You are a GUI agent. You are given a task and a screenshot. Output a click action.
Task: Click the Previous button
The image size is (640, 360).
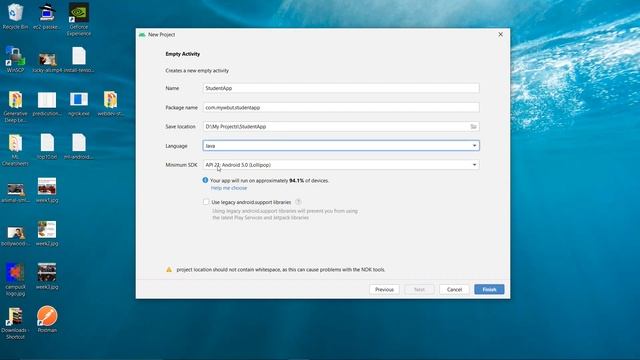coord(384,289)
